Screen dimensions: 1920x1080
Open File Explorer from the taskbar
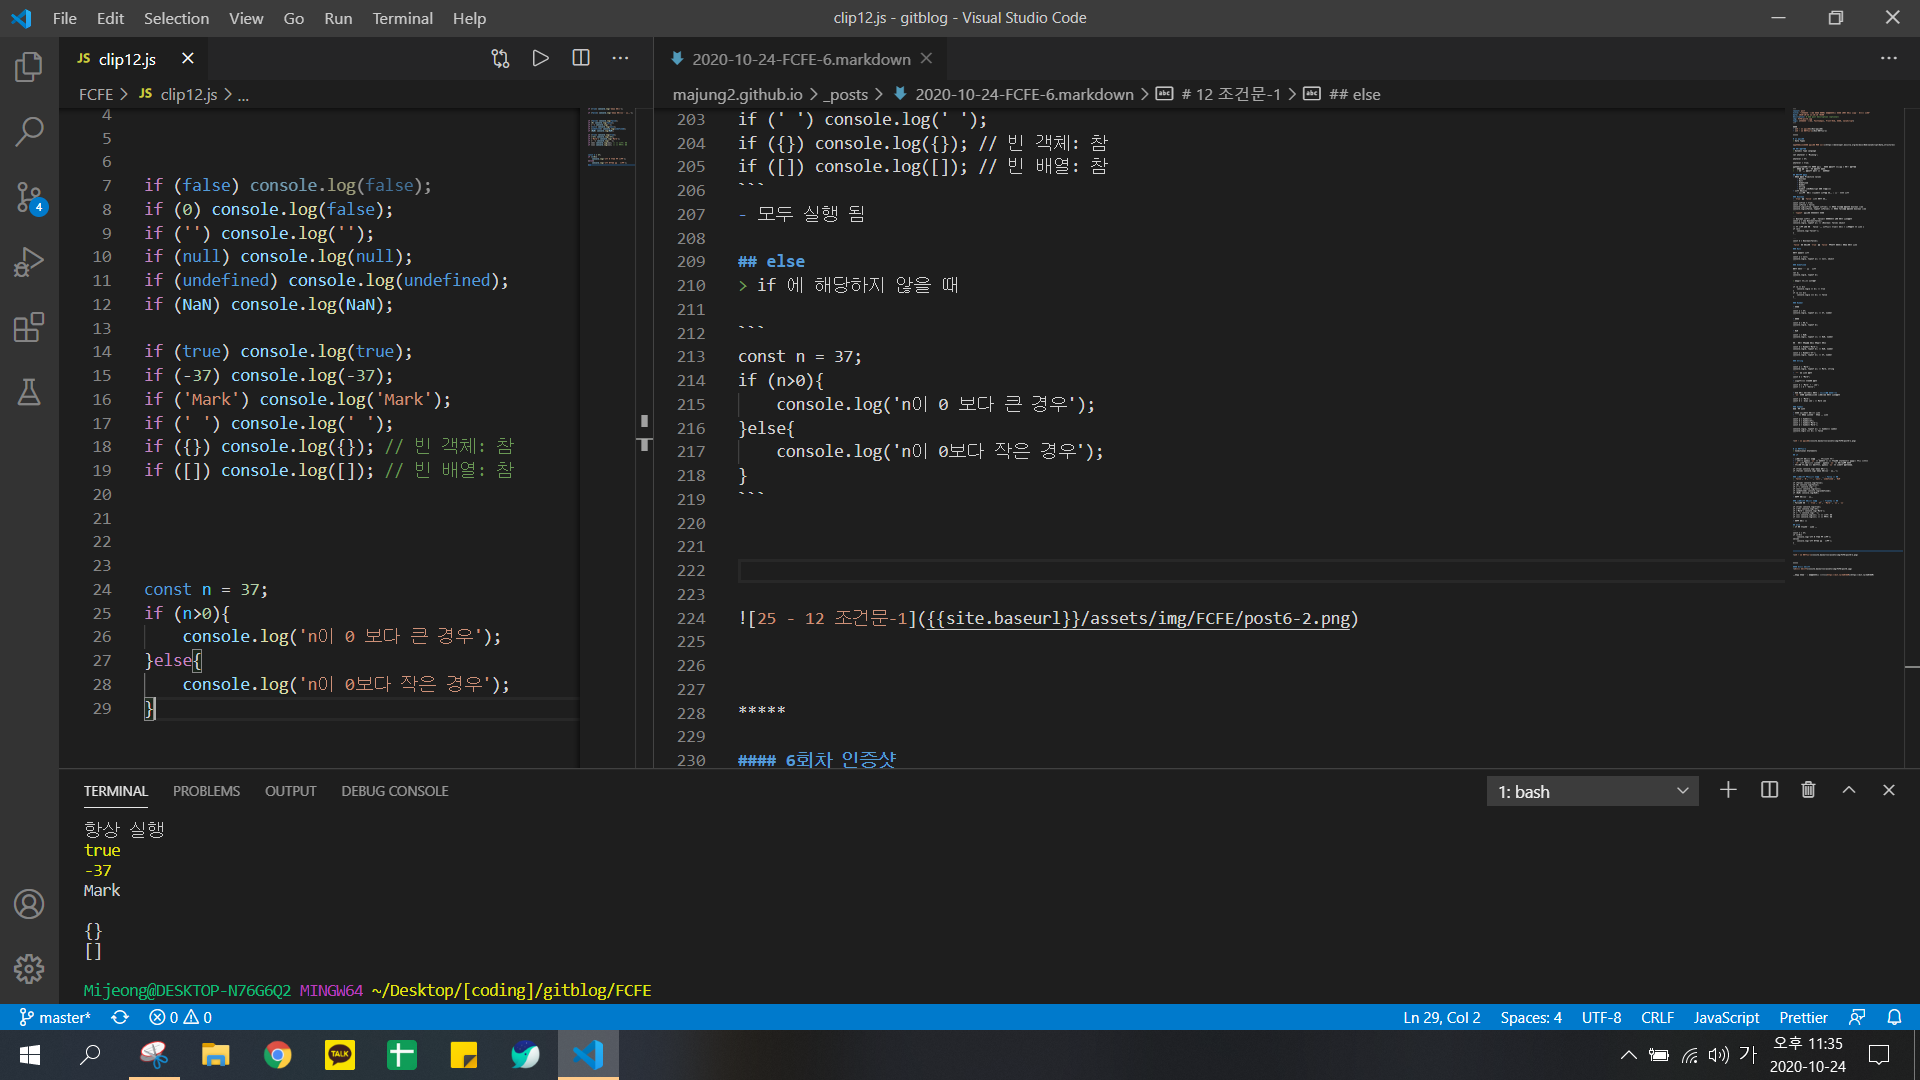[215, 1055]
